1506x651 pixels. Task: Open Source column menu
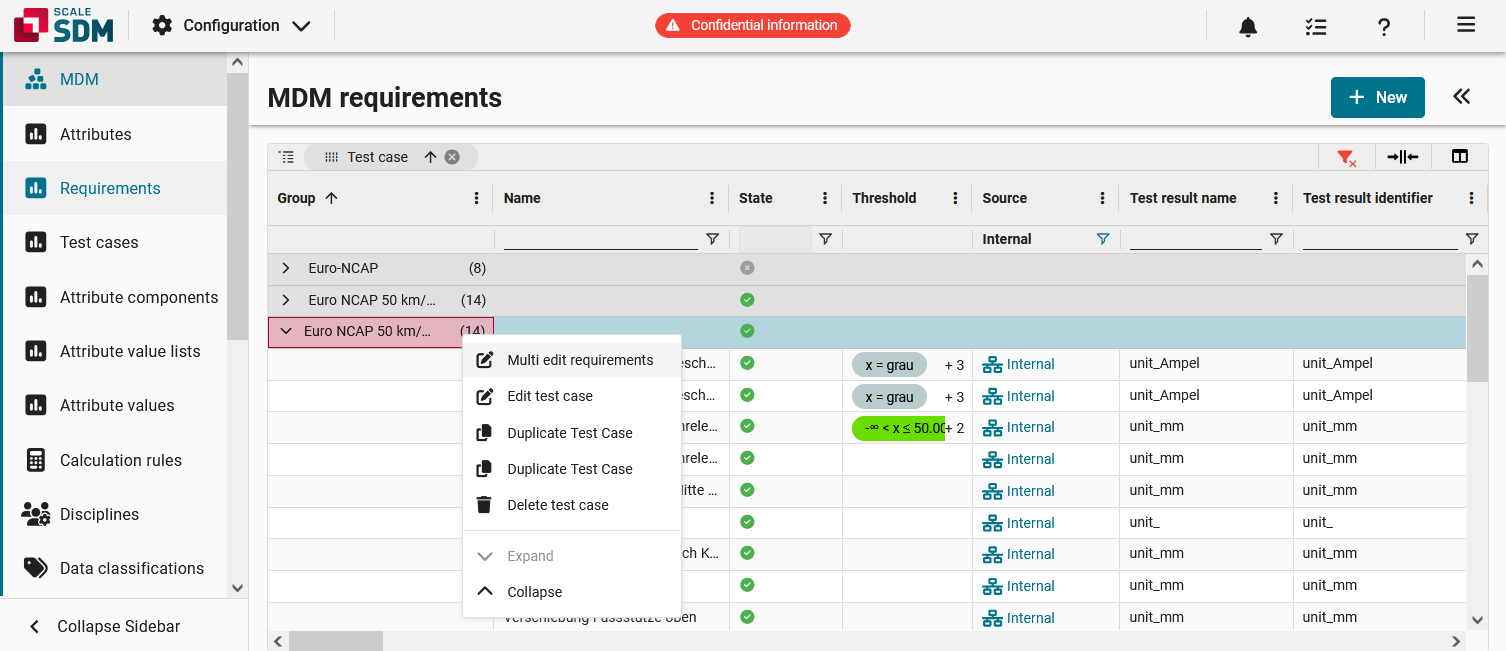(1102, 198)
